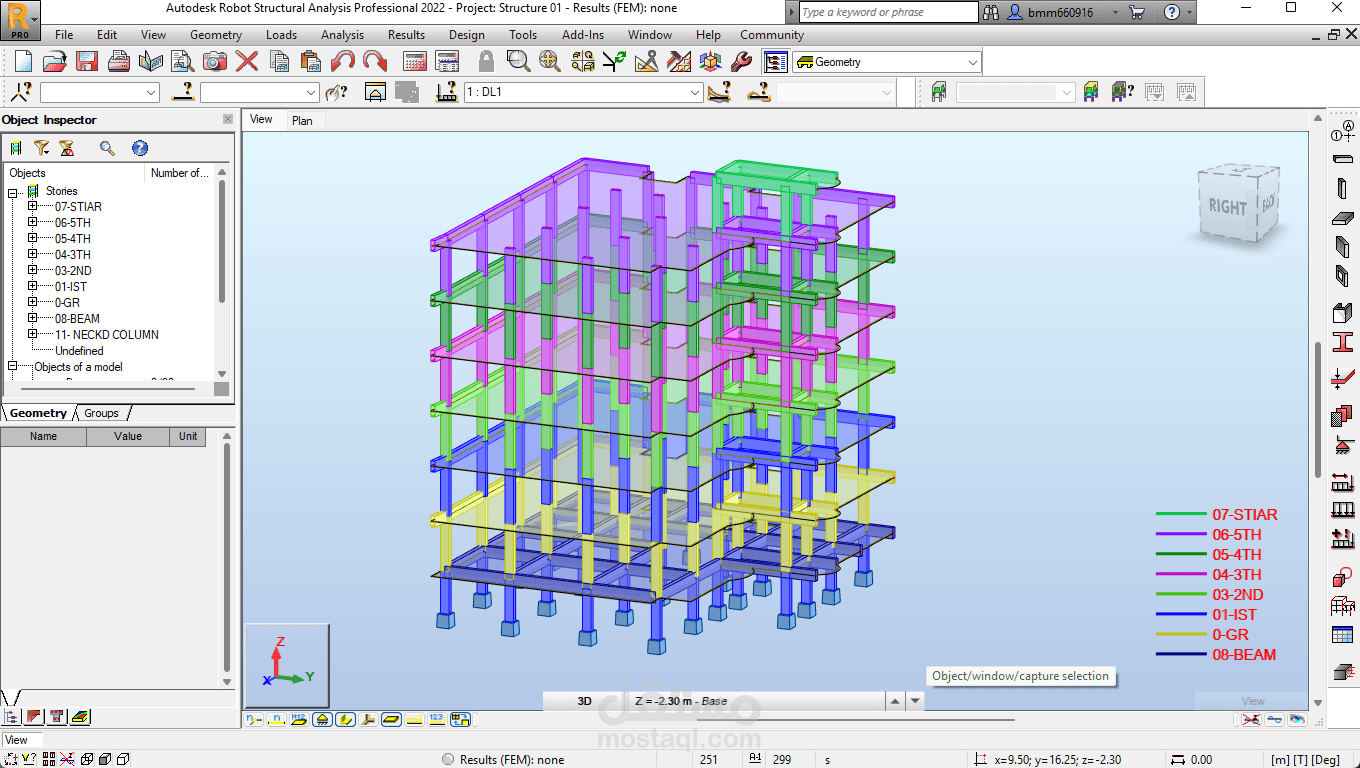This screenshot has height=768, width=1360.
Task: Click the 01-IST blue legend color line
Action: pos(1181,615)
